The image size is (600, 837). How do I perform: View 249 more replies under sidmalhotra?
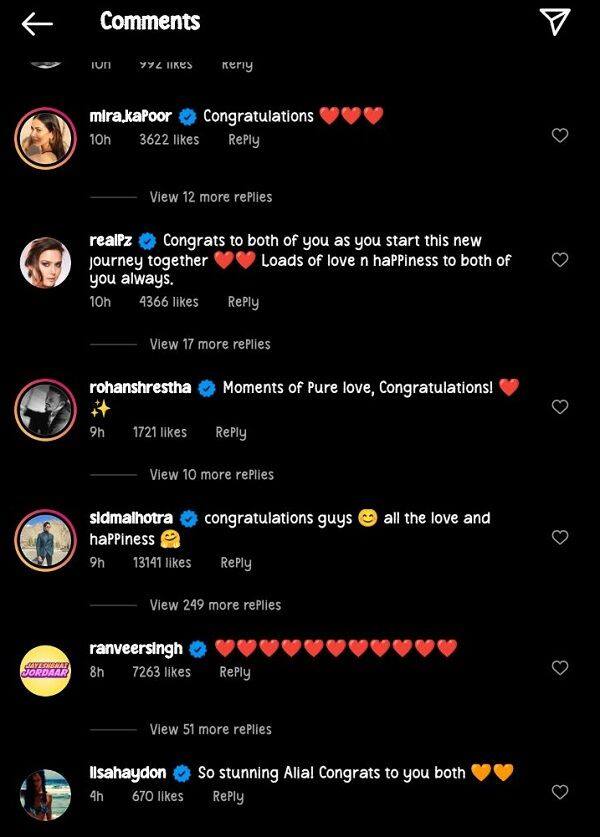(215, 605)
